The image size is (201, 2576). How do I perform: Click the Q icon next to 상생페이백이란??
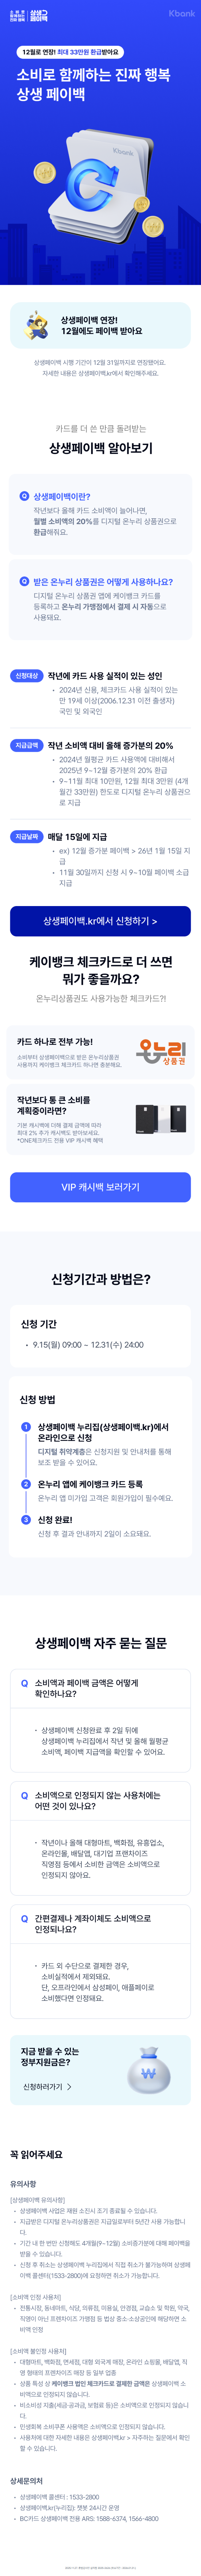tap(25, 496)
